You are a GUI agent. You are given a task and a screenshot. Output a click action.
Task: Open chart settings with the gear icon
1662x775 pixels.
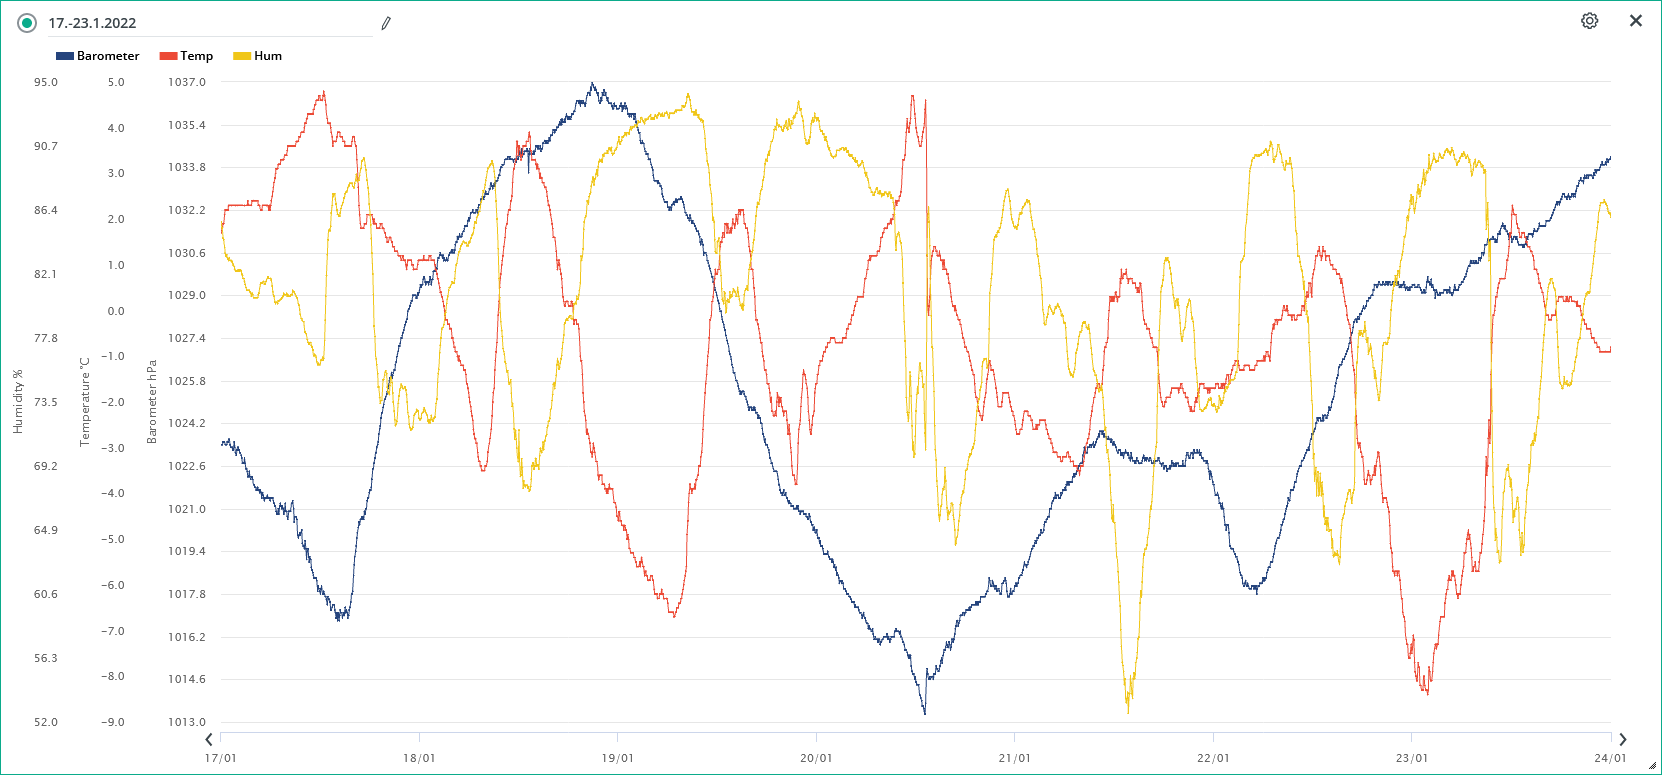[x=1589, y=21]
